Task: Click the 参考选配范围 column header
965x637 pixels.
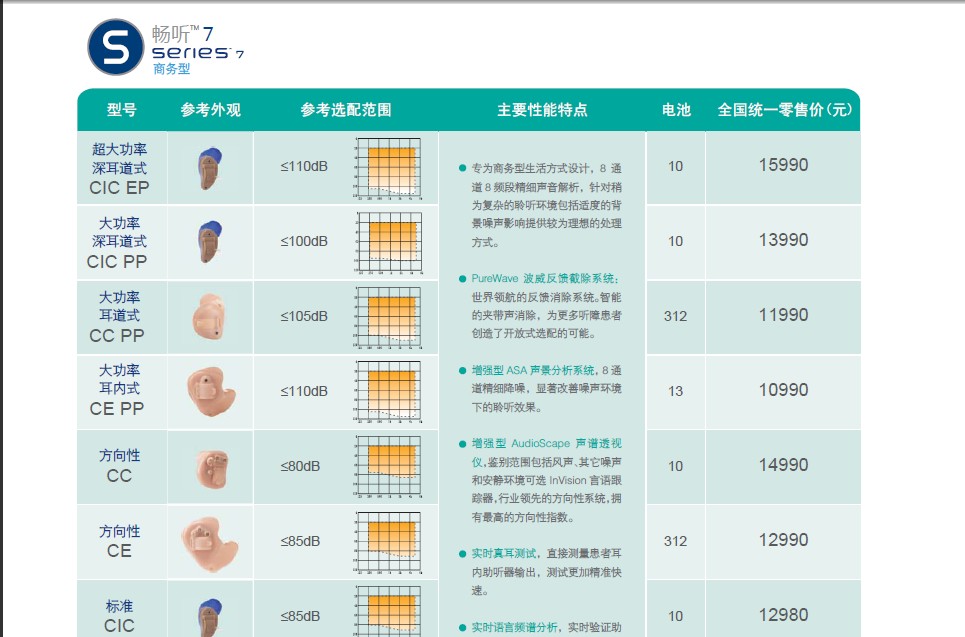Action: (x=346, y=110)
